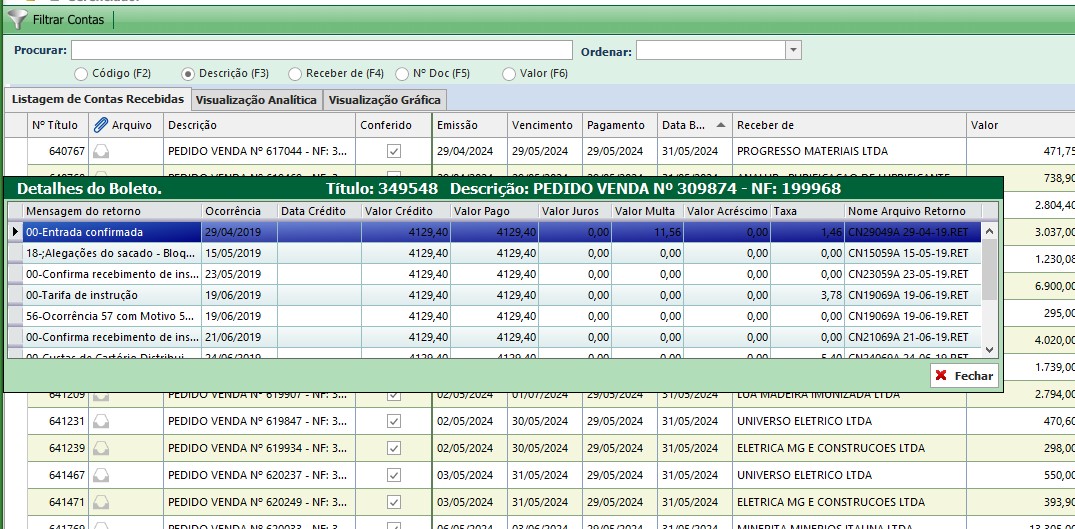This screenshot has width=1075, height=529.
Task: Click the Taxa column header
Action: 807,211
